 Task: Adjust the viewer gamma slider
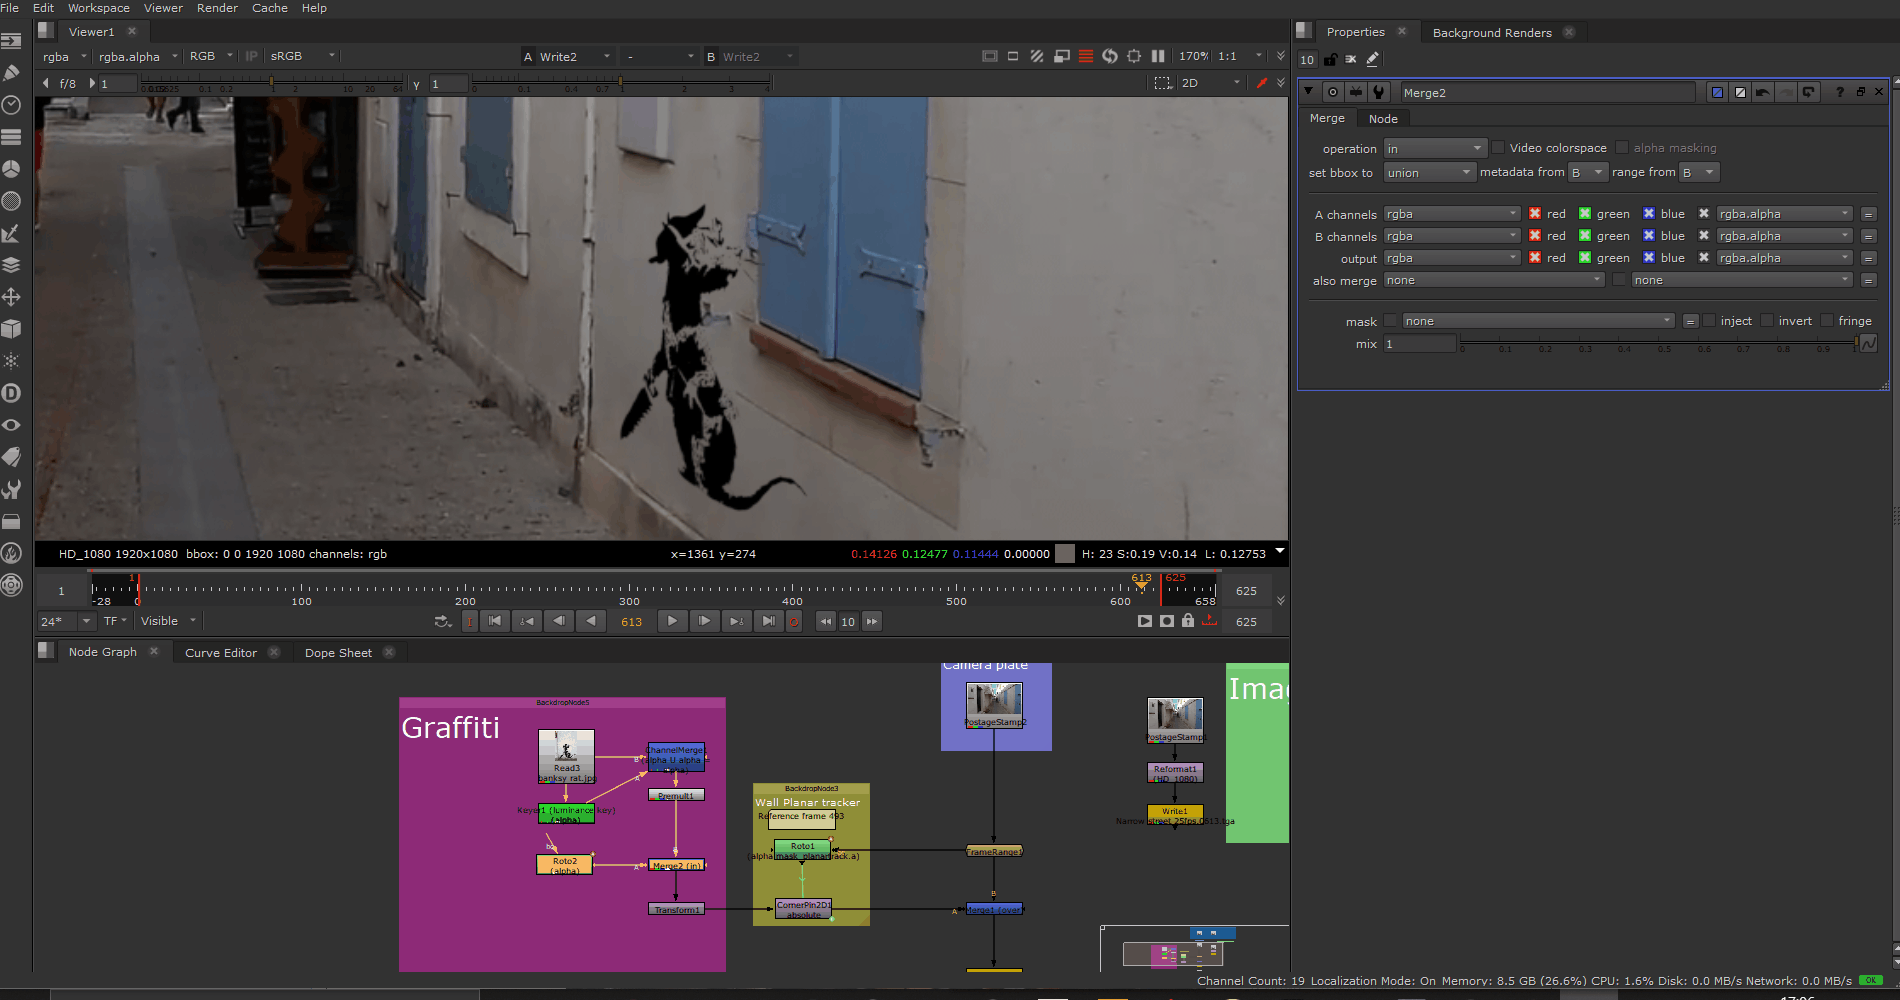coord(621,84)
